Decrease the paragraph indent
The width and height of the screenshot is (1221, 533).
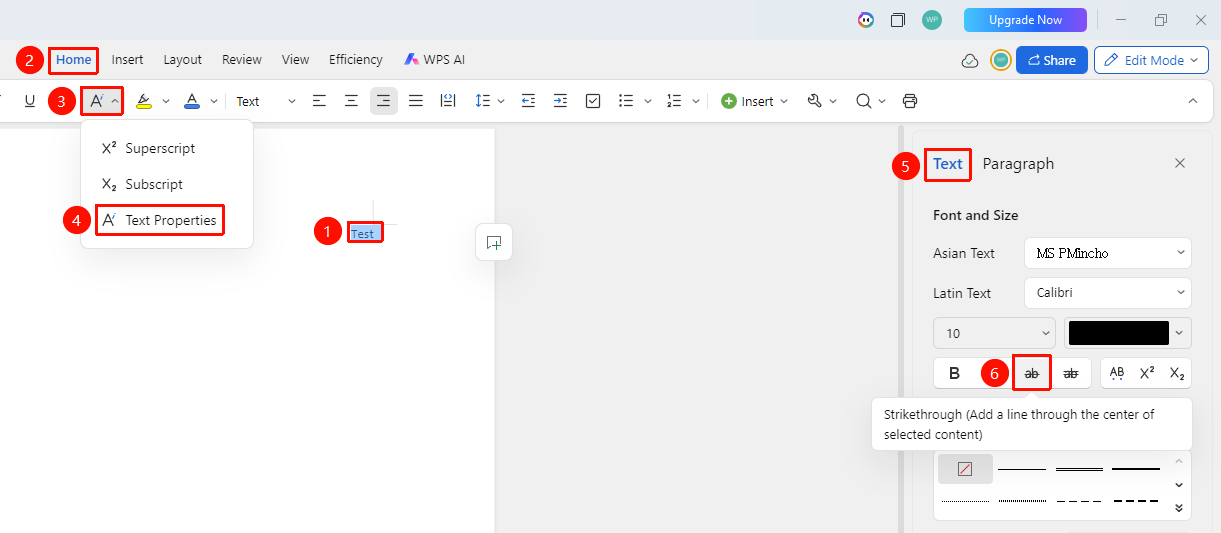pyautogui.click(x=529, y=101)
